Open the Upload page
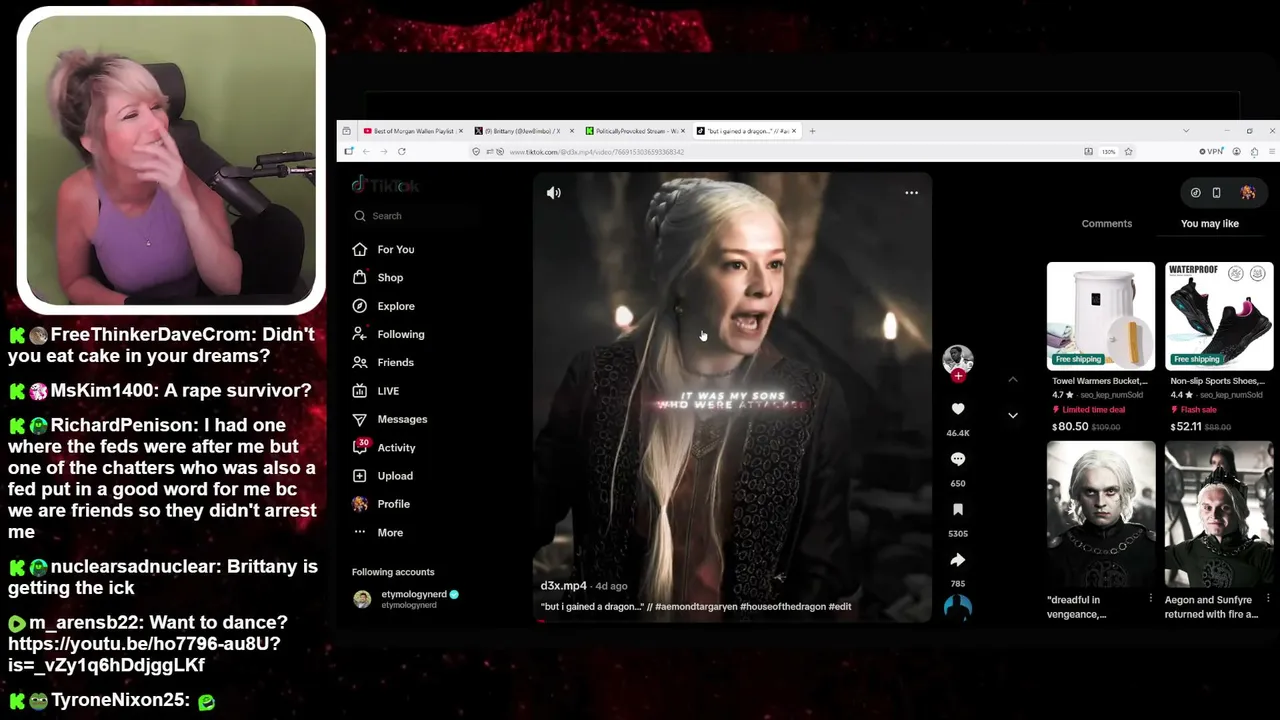The image size is (1280, 720). coord(383,476)
